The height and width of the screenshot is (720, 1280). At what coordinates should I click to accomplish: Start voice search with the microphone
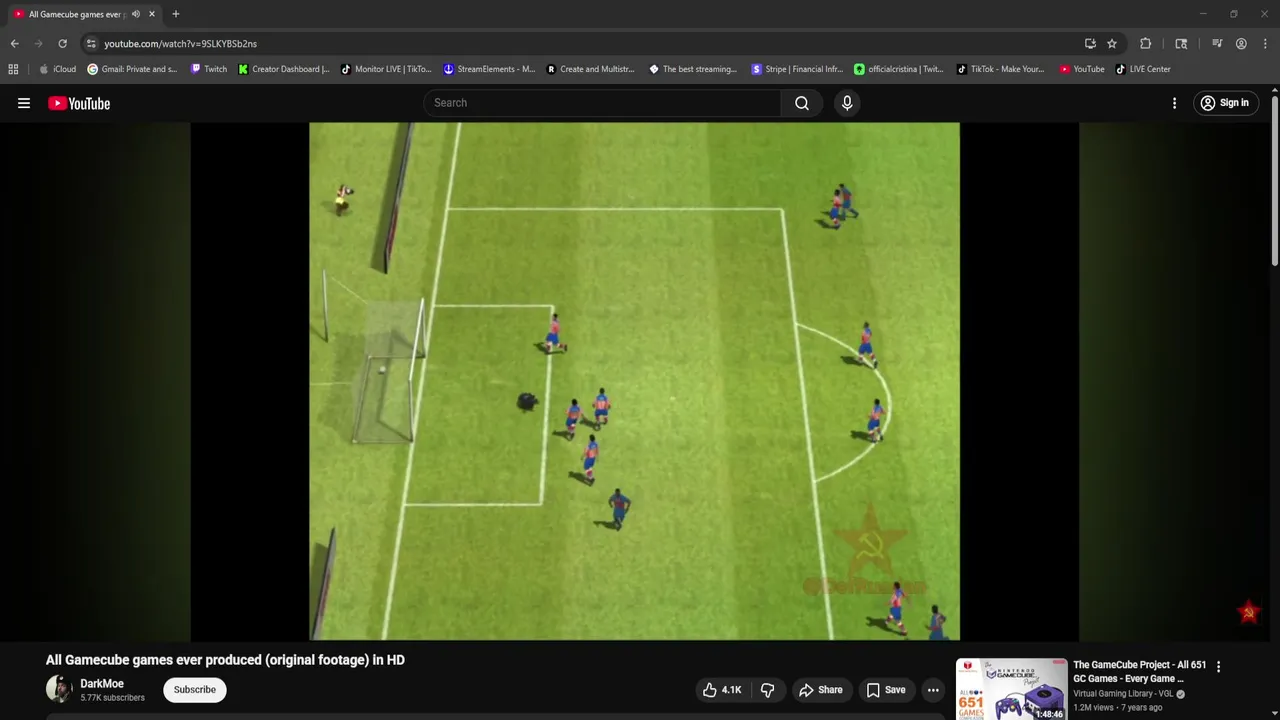[847, 103]
